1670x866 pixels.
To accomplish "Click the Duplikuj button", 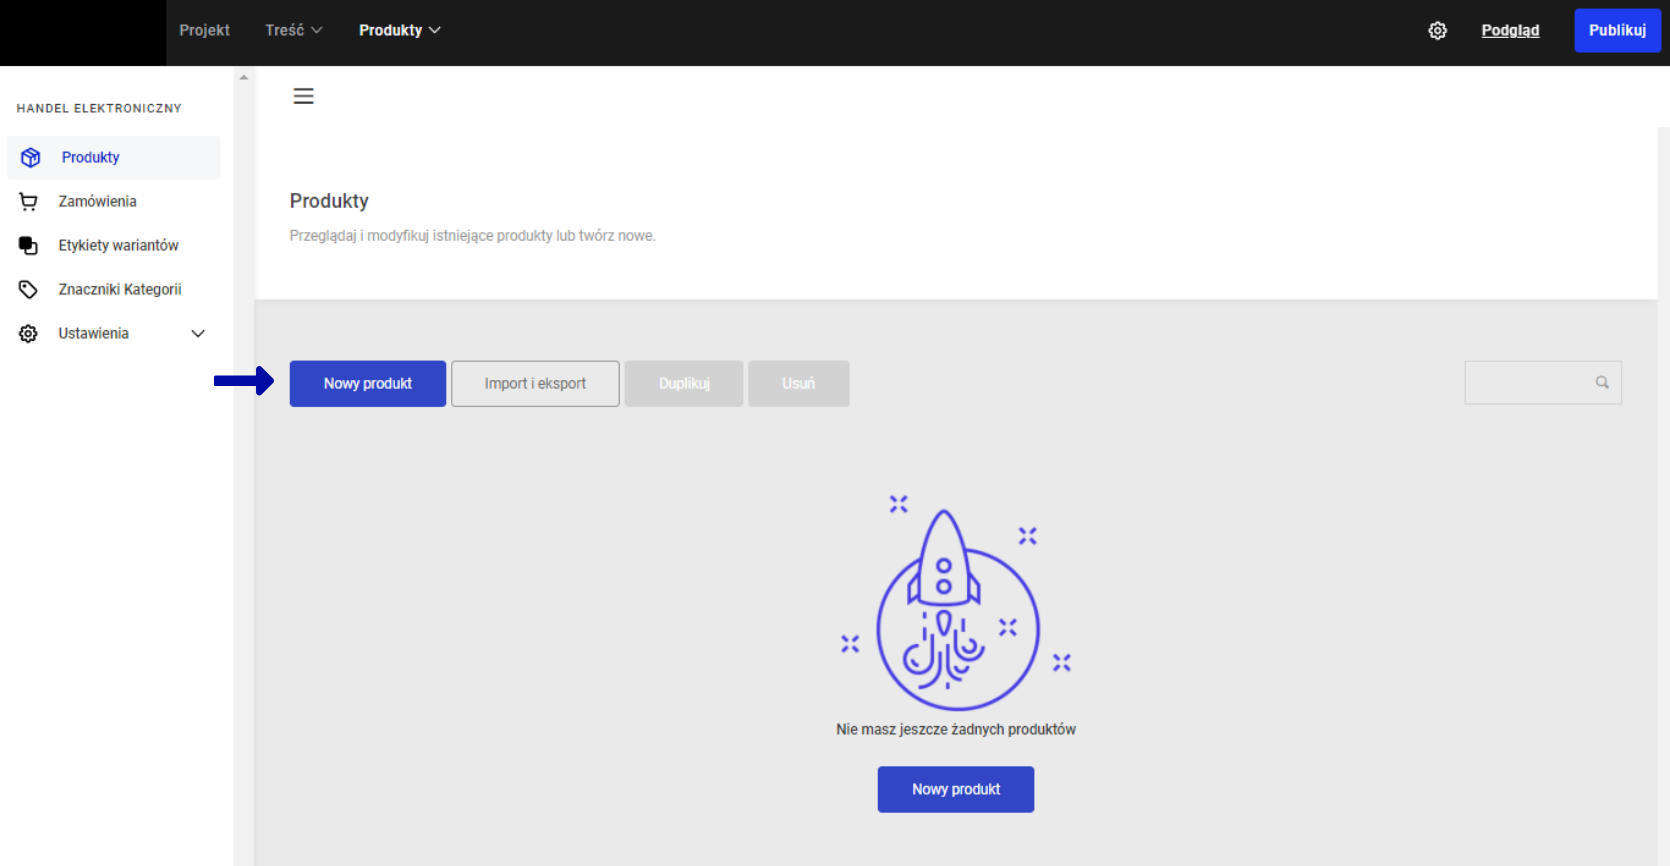I will click(x=684, y=384).
